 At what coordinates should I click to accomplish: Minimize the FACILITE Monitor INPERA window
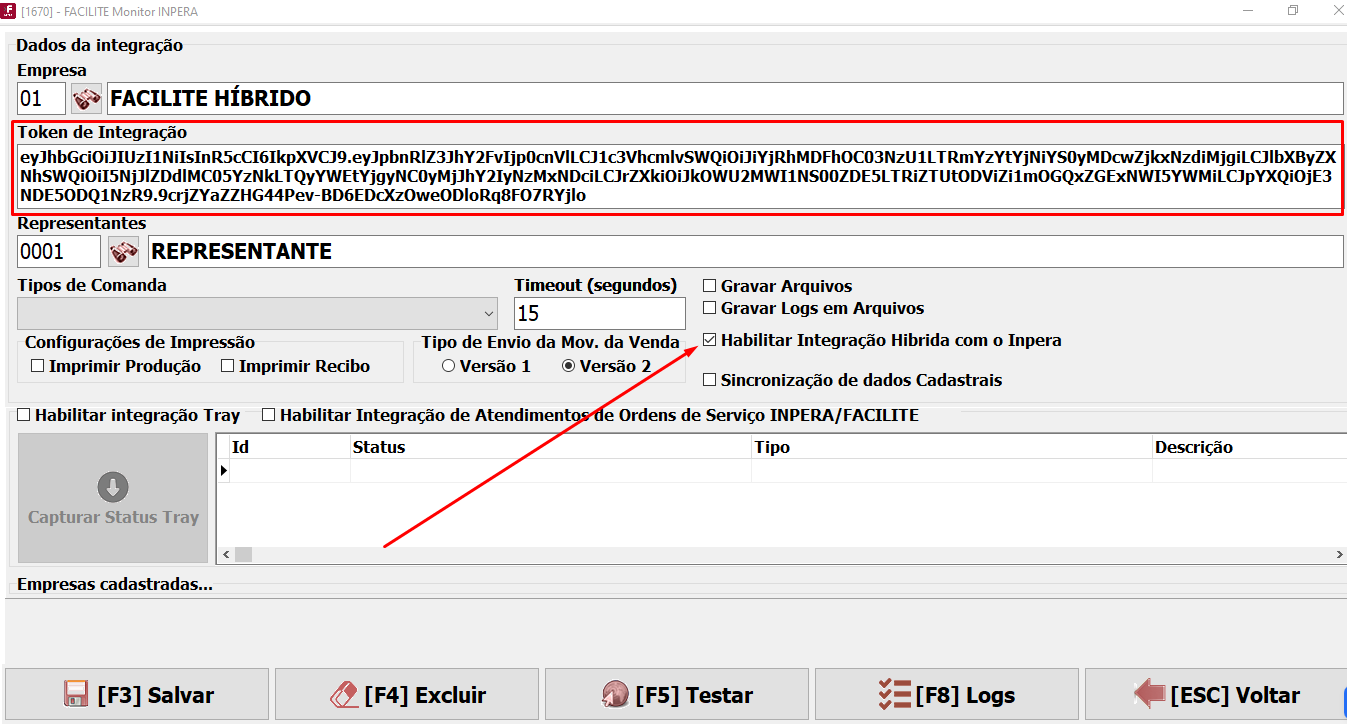coord(1247,10)
